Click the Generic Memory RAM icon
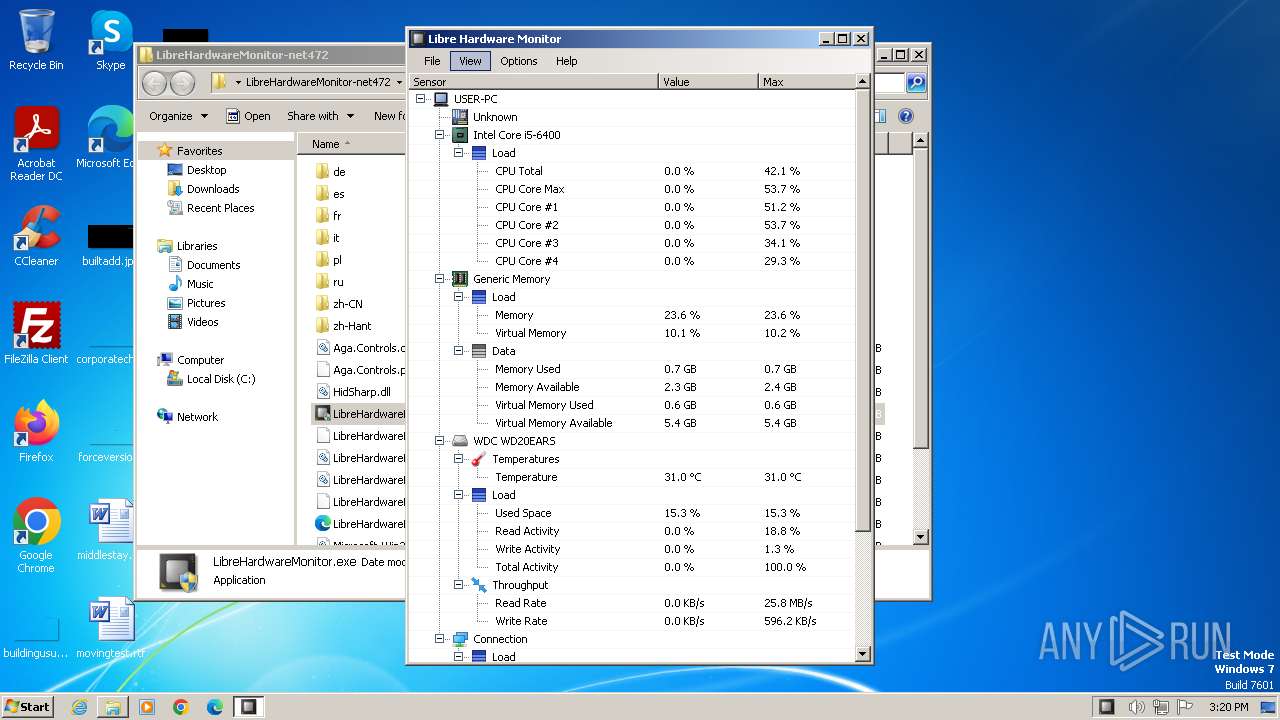 (x=459, y=279)
